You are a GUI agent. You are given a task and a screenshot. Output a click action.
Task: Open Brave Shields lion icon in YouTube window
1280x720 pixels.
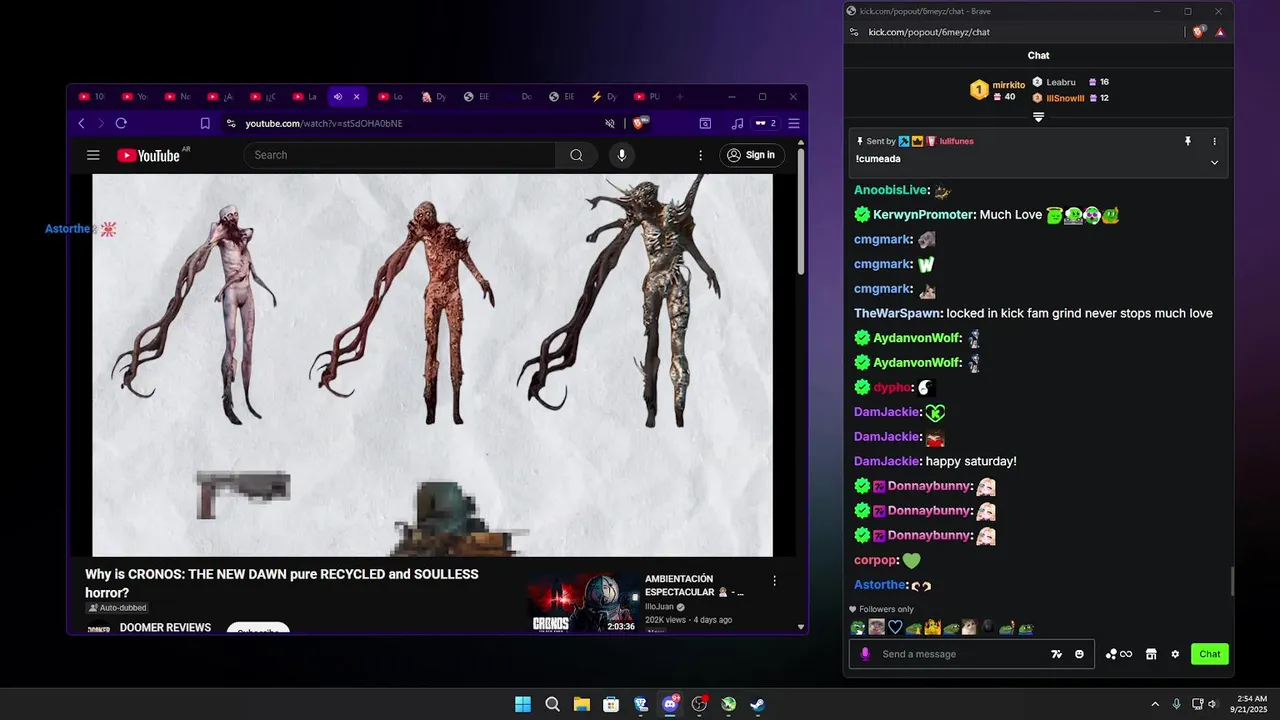pyautogui.click(x=640, y=123)
